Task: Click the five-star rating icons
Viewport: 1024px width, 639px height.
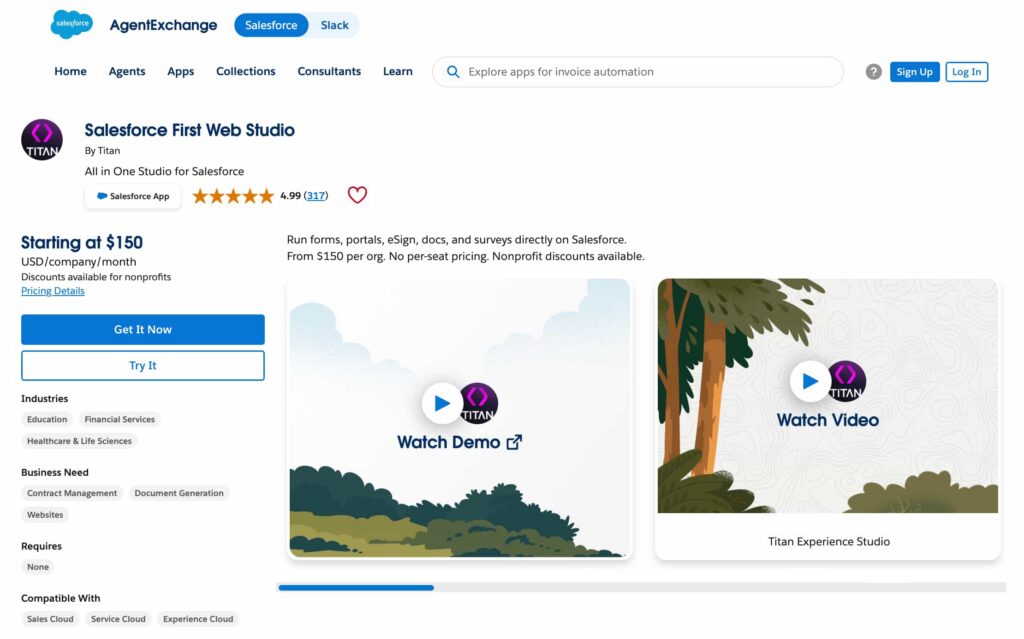Action: click(x=233, y=195)
